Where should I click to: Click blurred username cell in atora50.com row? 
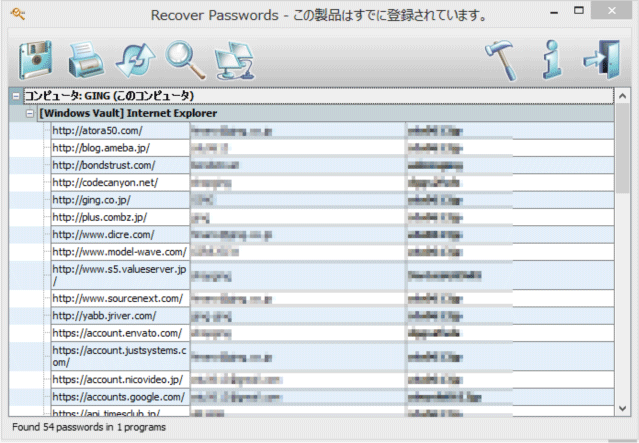tap(298, 131)
